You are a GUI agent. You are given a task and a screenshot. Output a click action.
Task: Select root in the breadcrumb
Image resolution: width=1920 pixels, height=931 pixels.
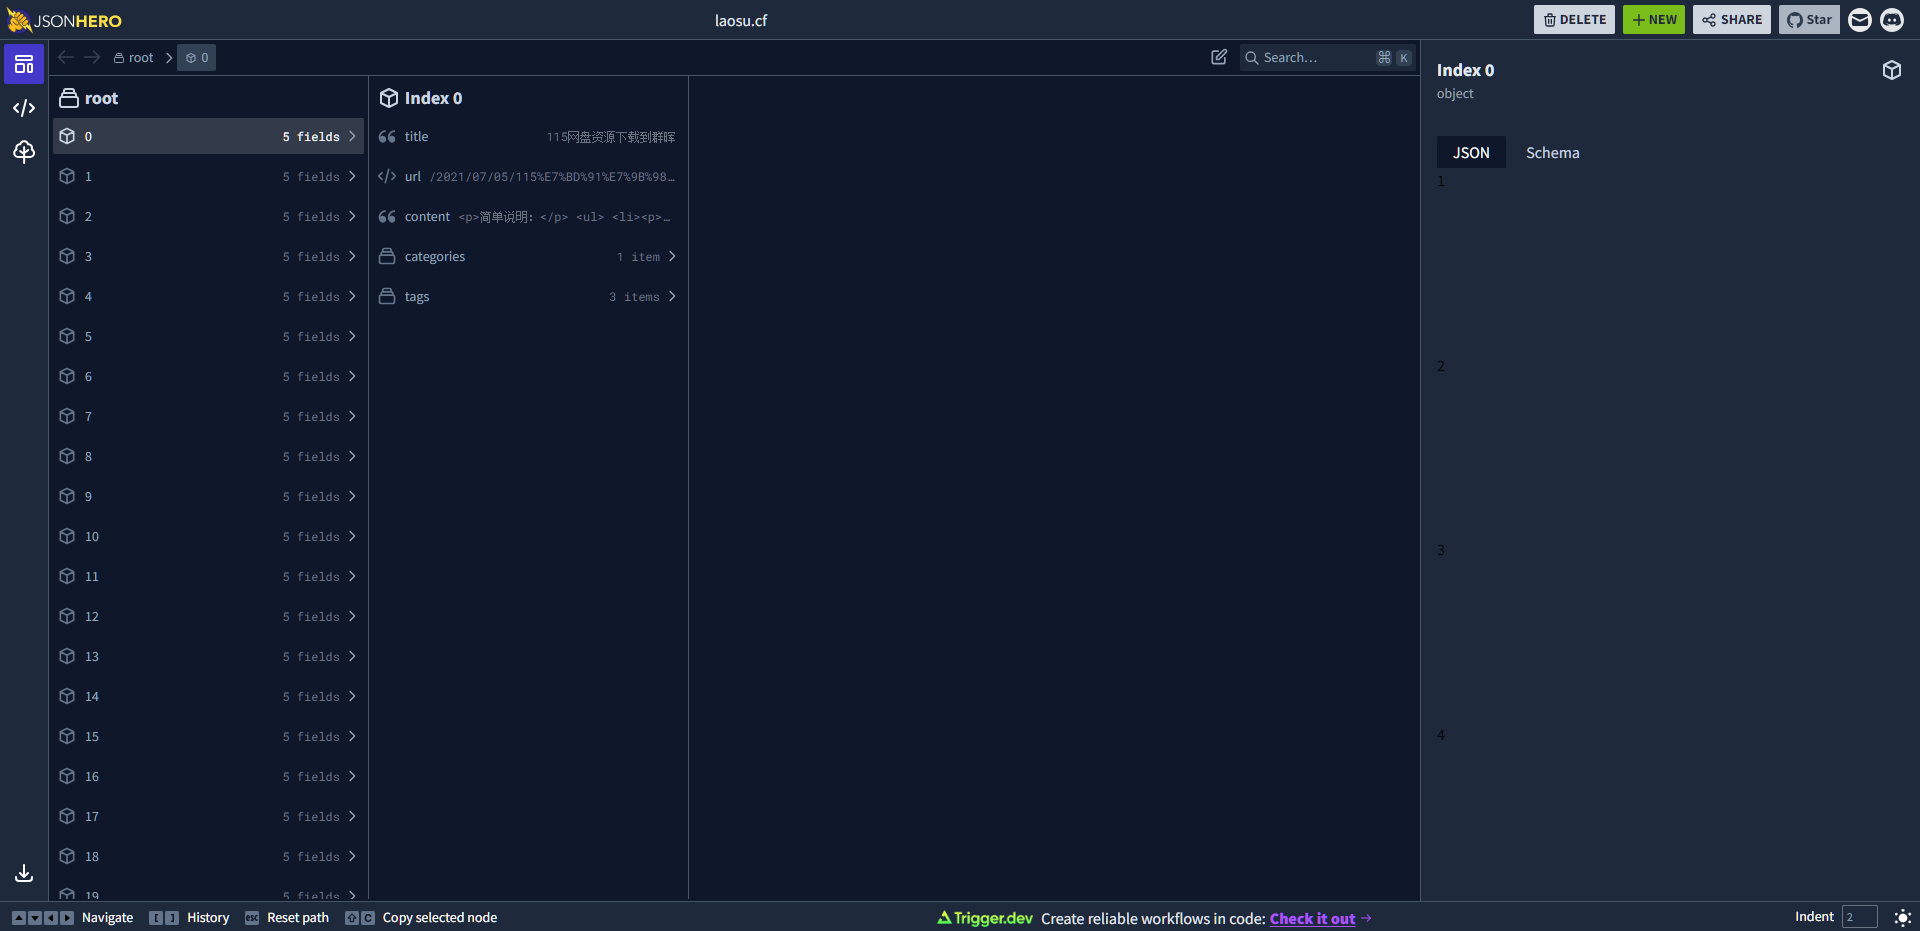tap(133, 57)
